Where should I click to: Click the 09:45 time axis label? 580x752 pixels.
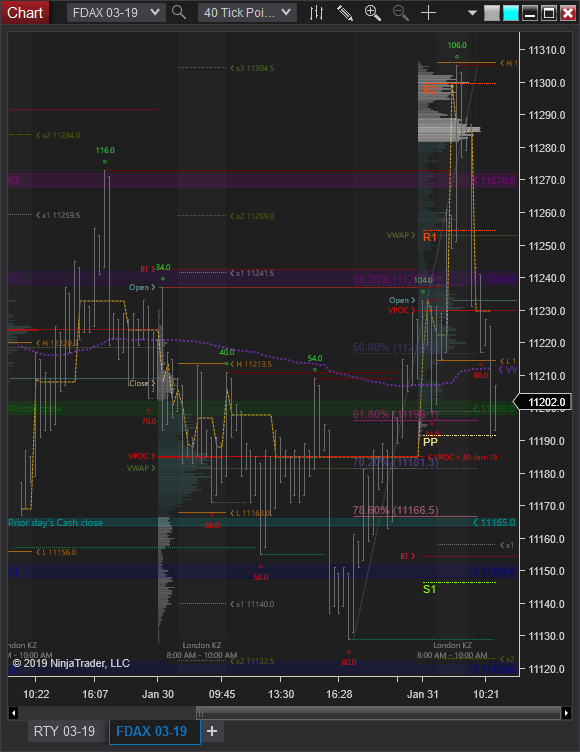tap(222, 694)
